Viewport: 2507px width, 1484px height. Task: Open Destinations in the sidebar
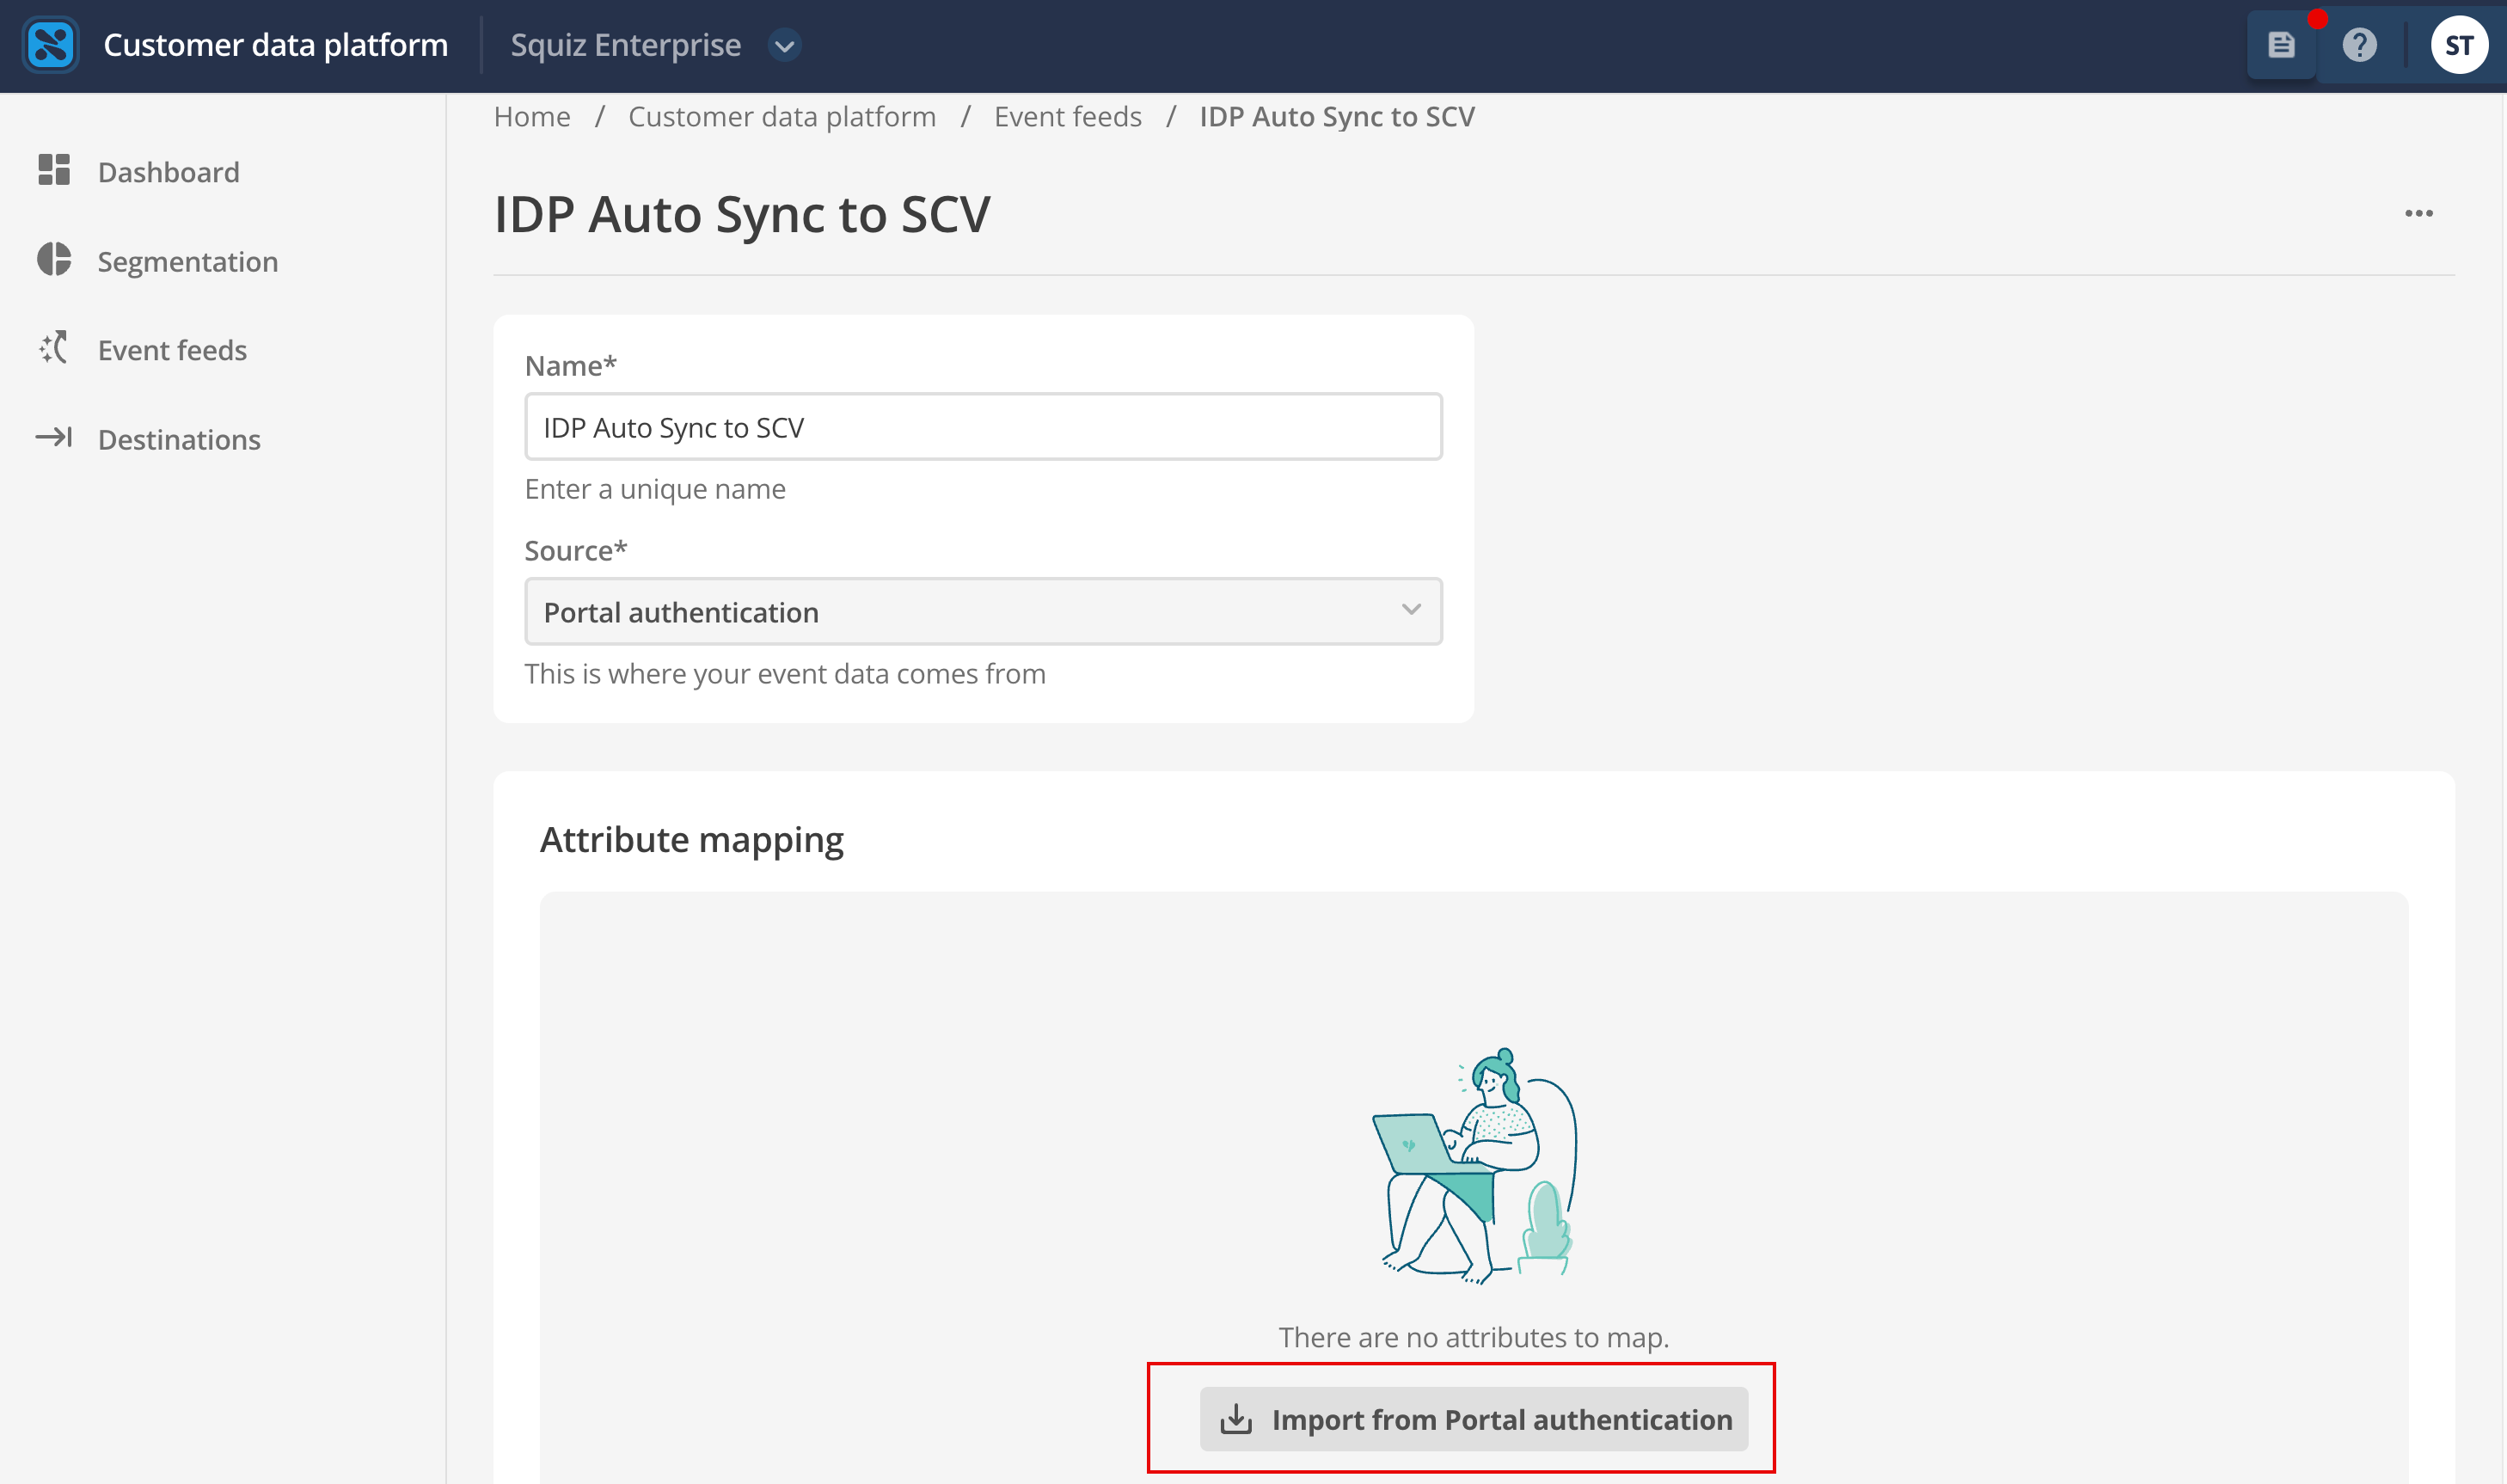point(179,440)
